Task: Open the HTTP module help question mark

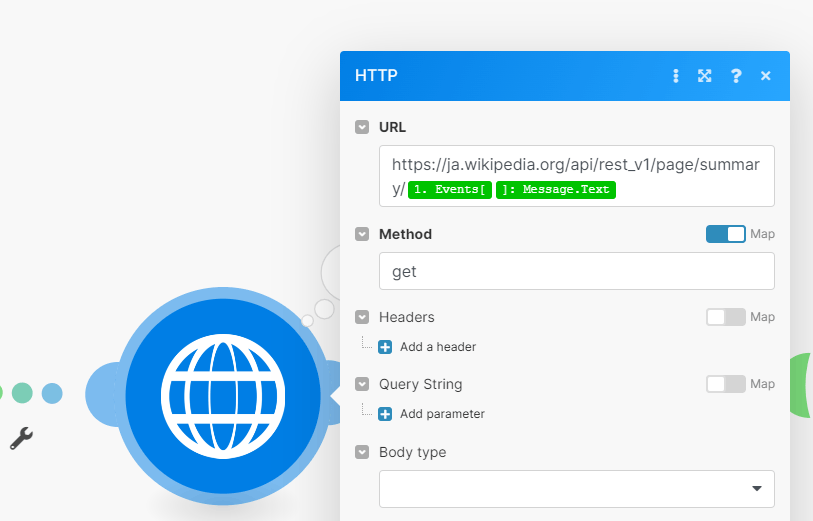Action: pos(736,76)
